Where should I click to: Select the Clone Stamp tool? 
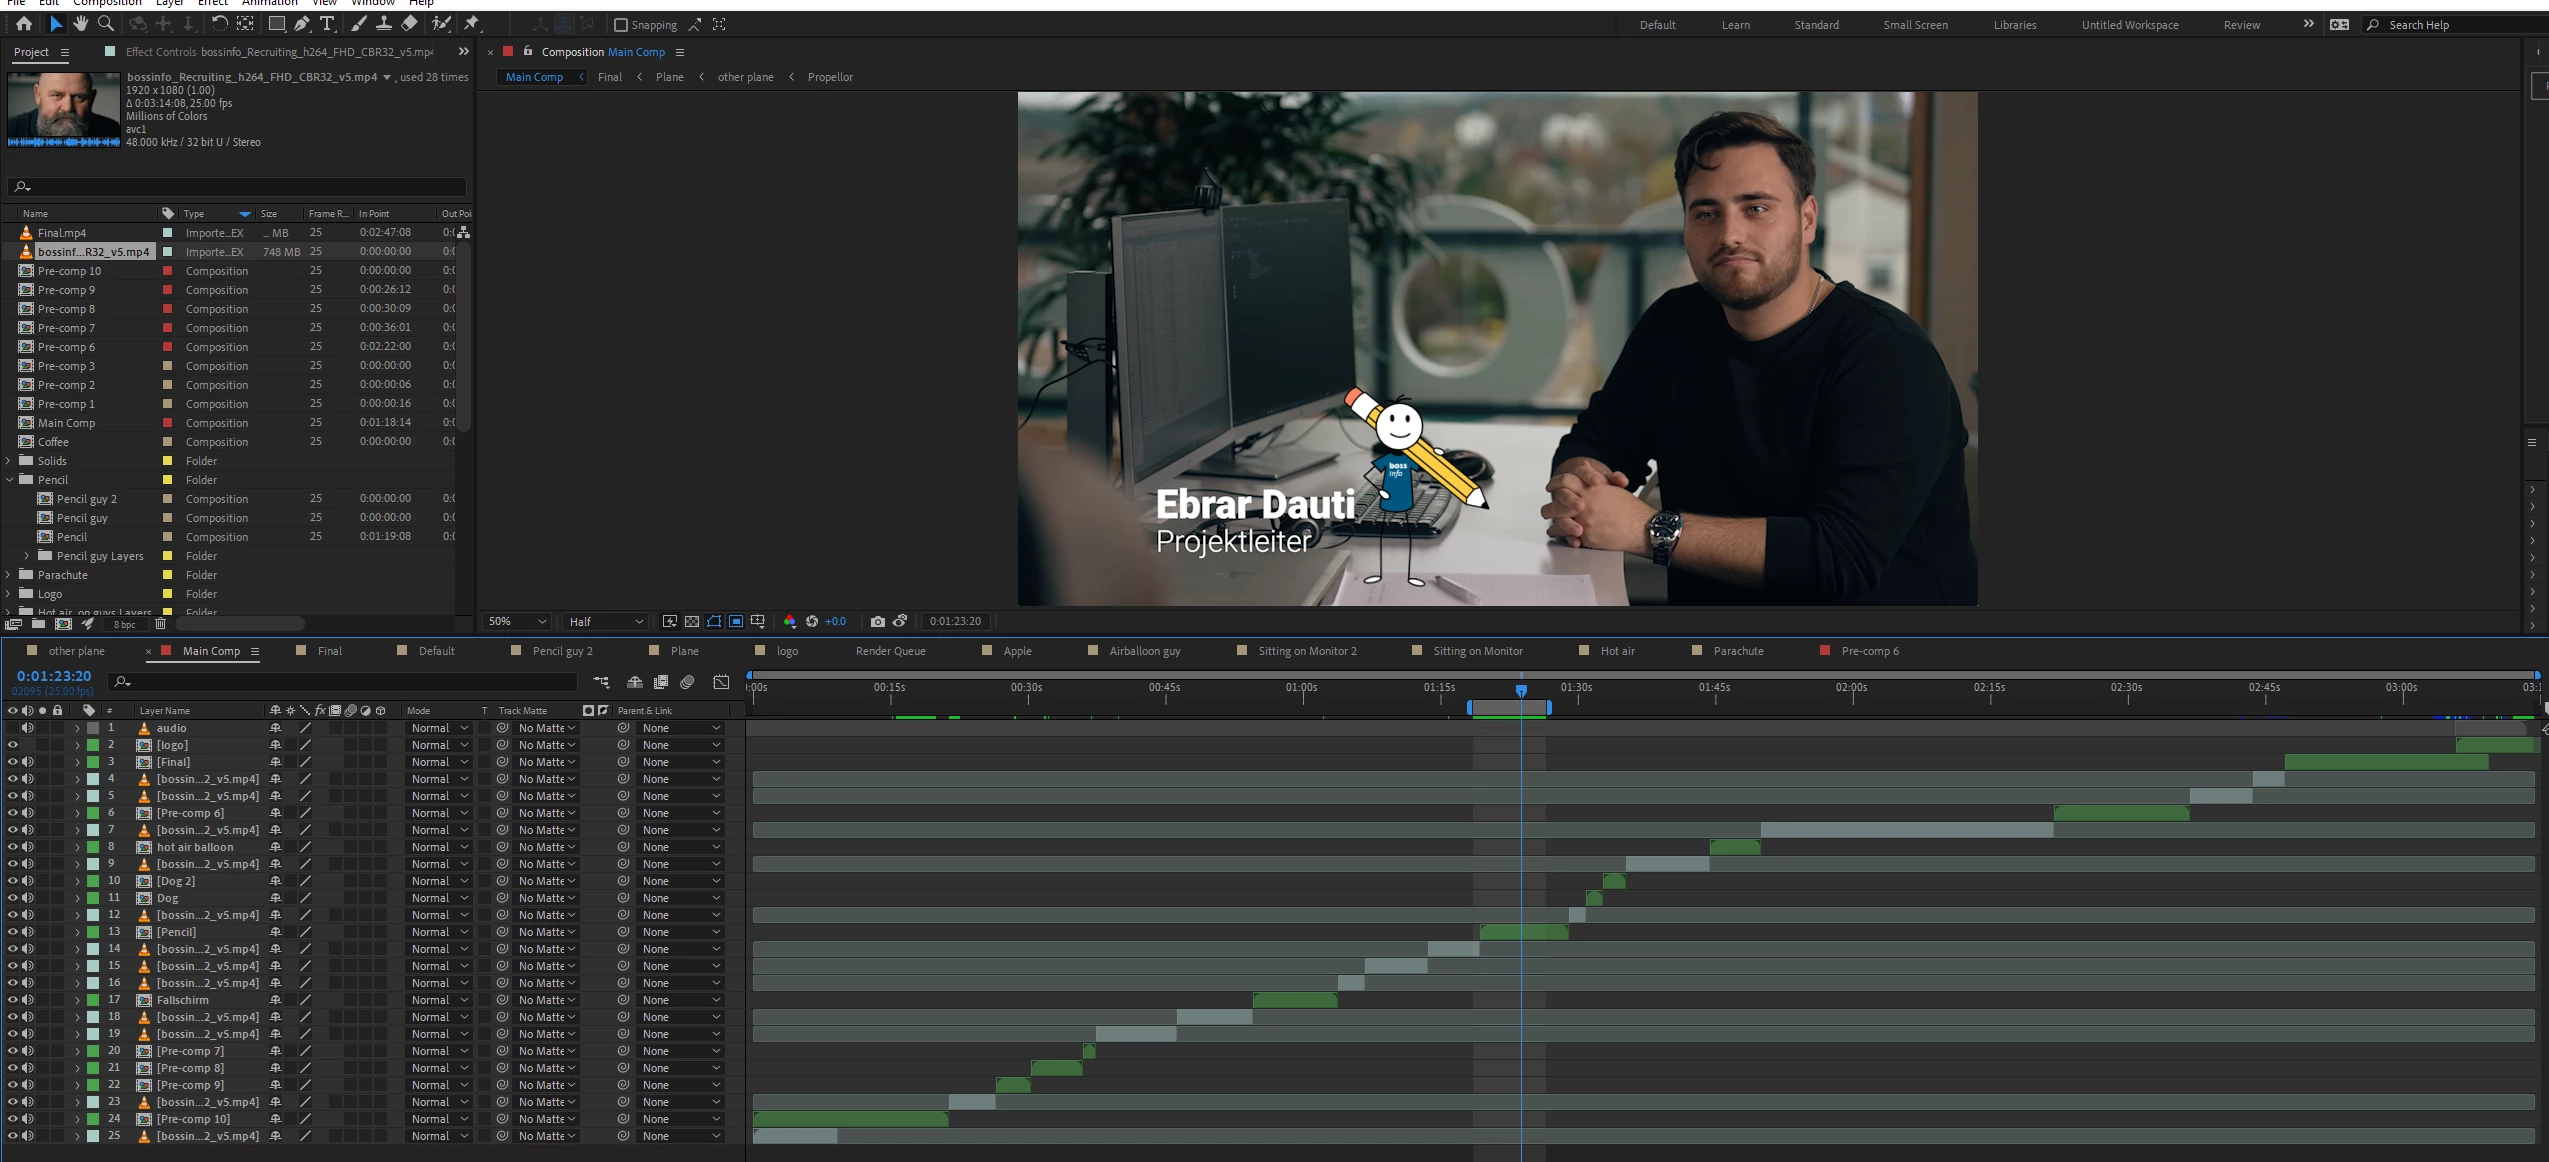click(383, 24)
